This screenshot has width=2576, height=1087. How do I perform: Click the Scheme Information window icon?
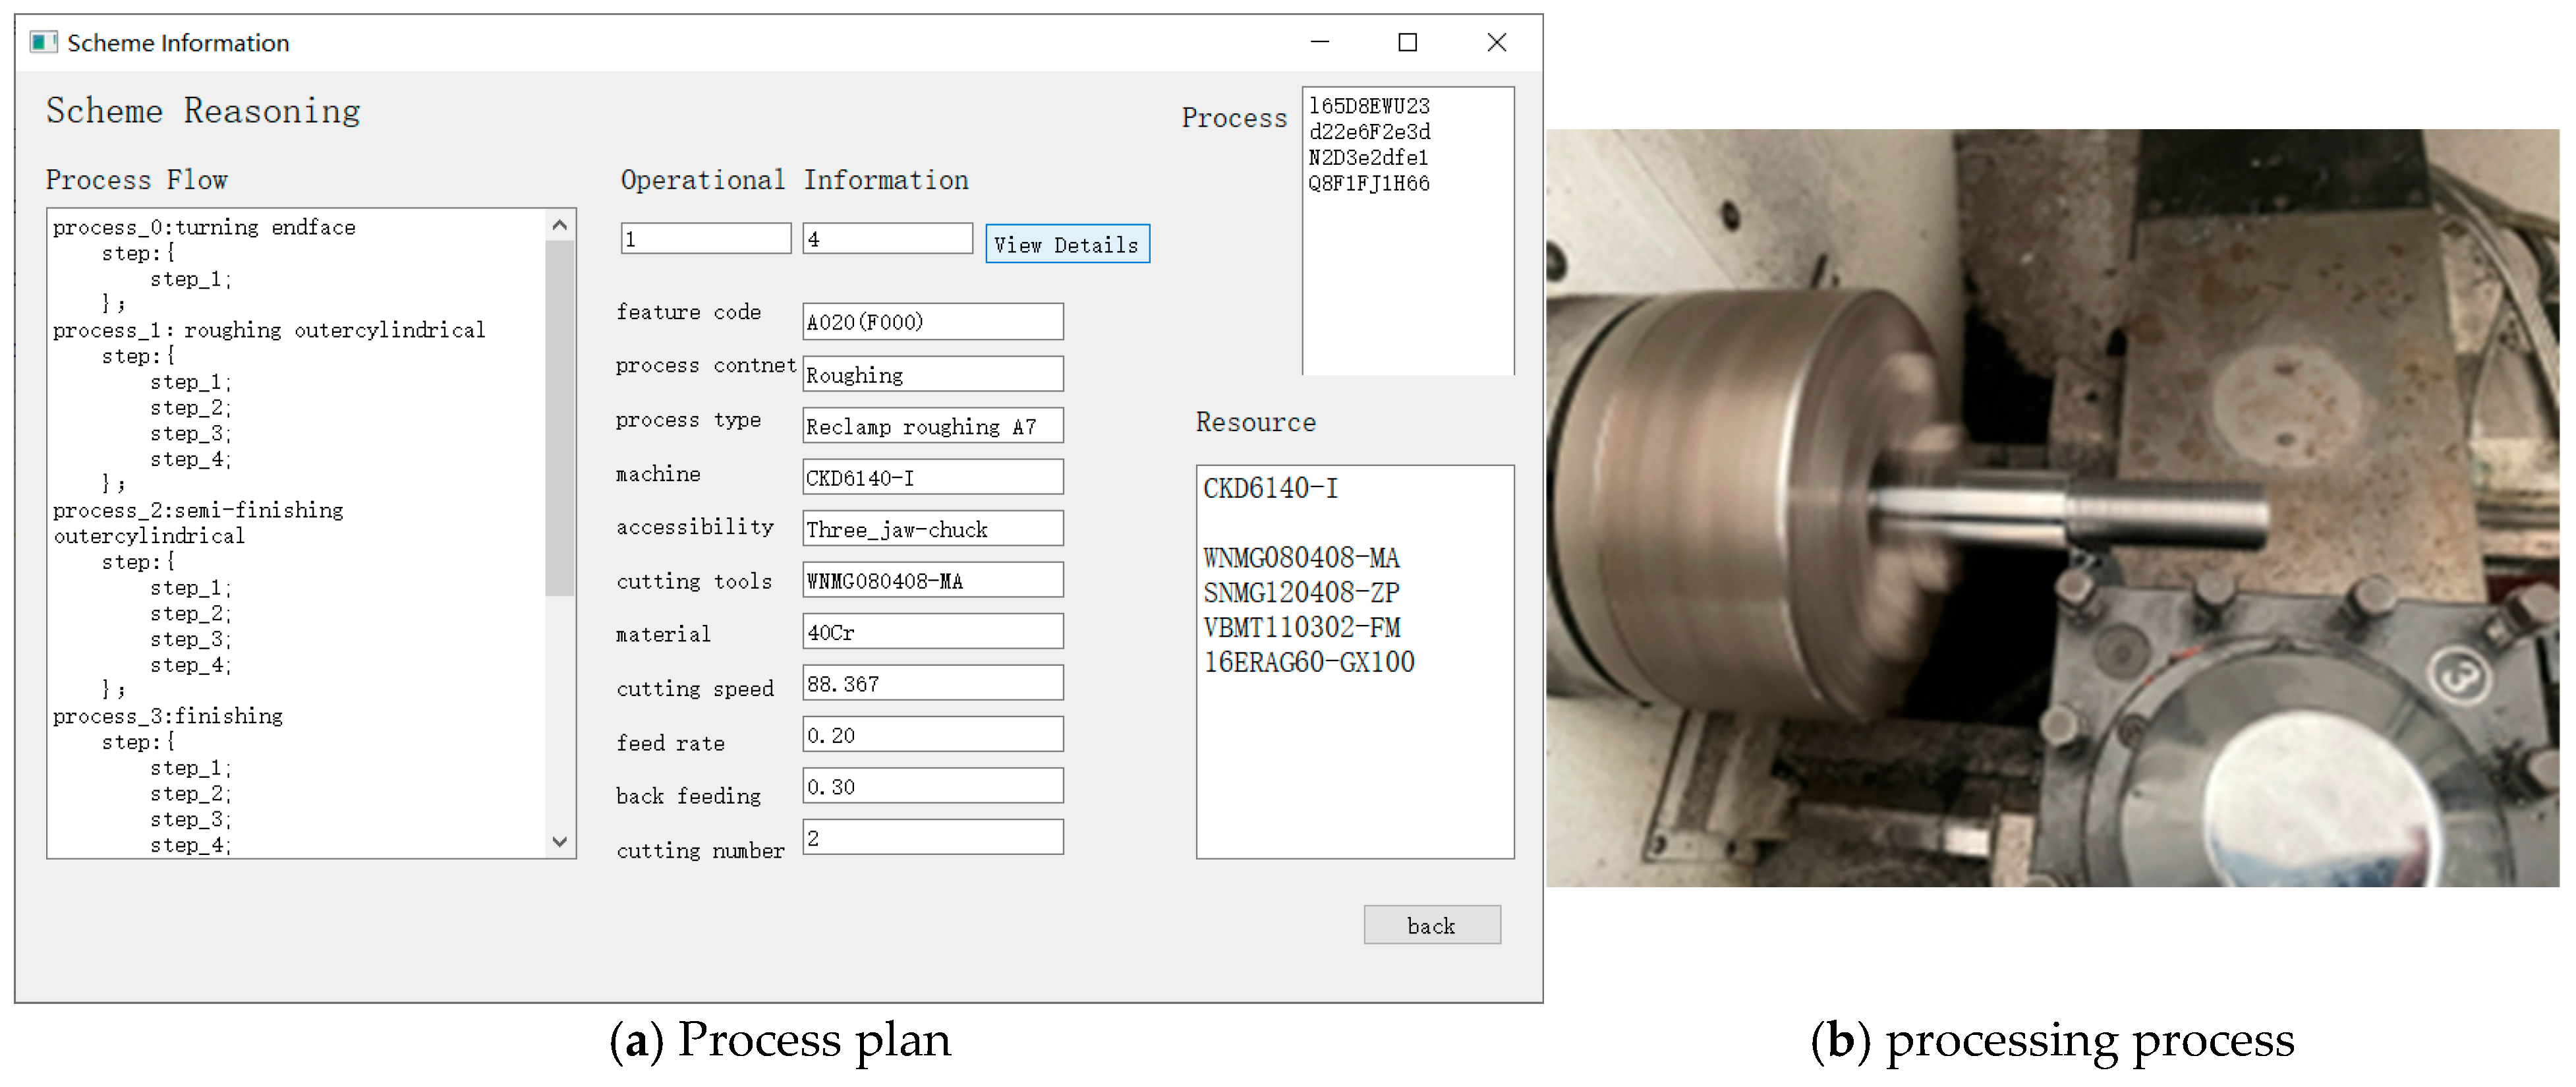click(x=43, y=42)
